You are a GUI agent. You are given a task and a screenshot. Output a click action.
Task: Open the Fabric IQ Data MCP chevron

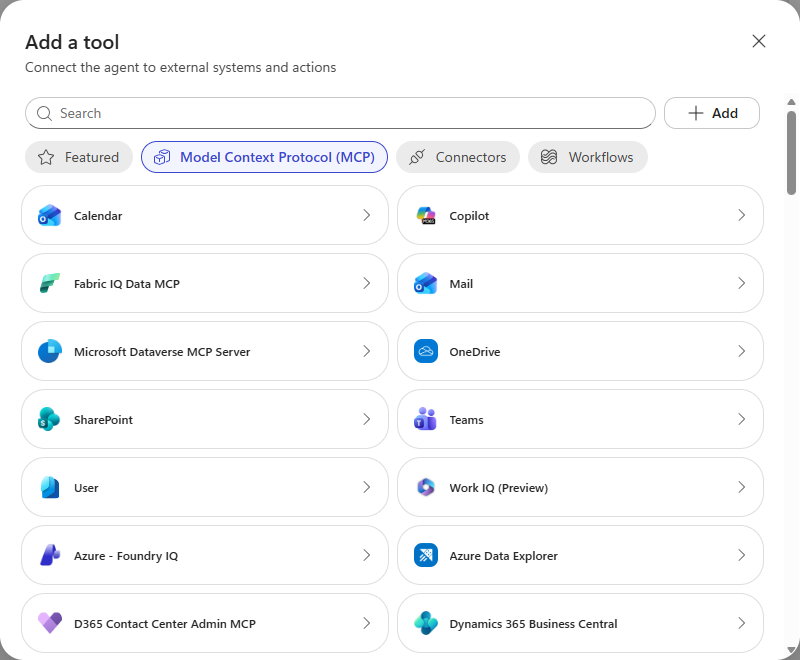366,283
